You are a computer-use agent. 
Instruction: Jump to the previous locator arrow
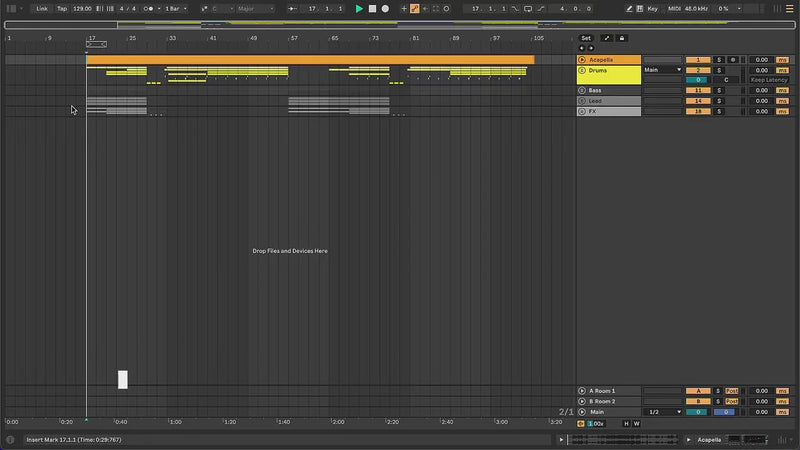click(584, 48)
